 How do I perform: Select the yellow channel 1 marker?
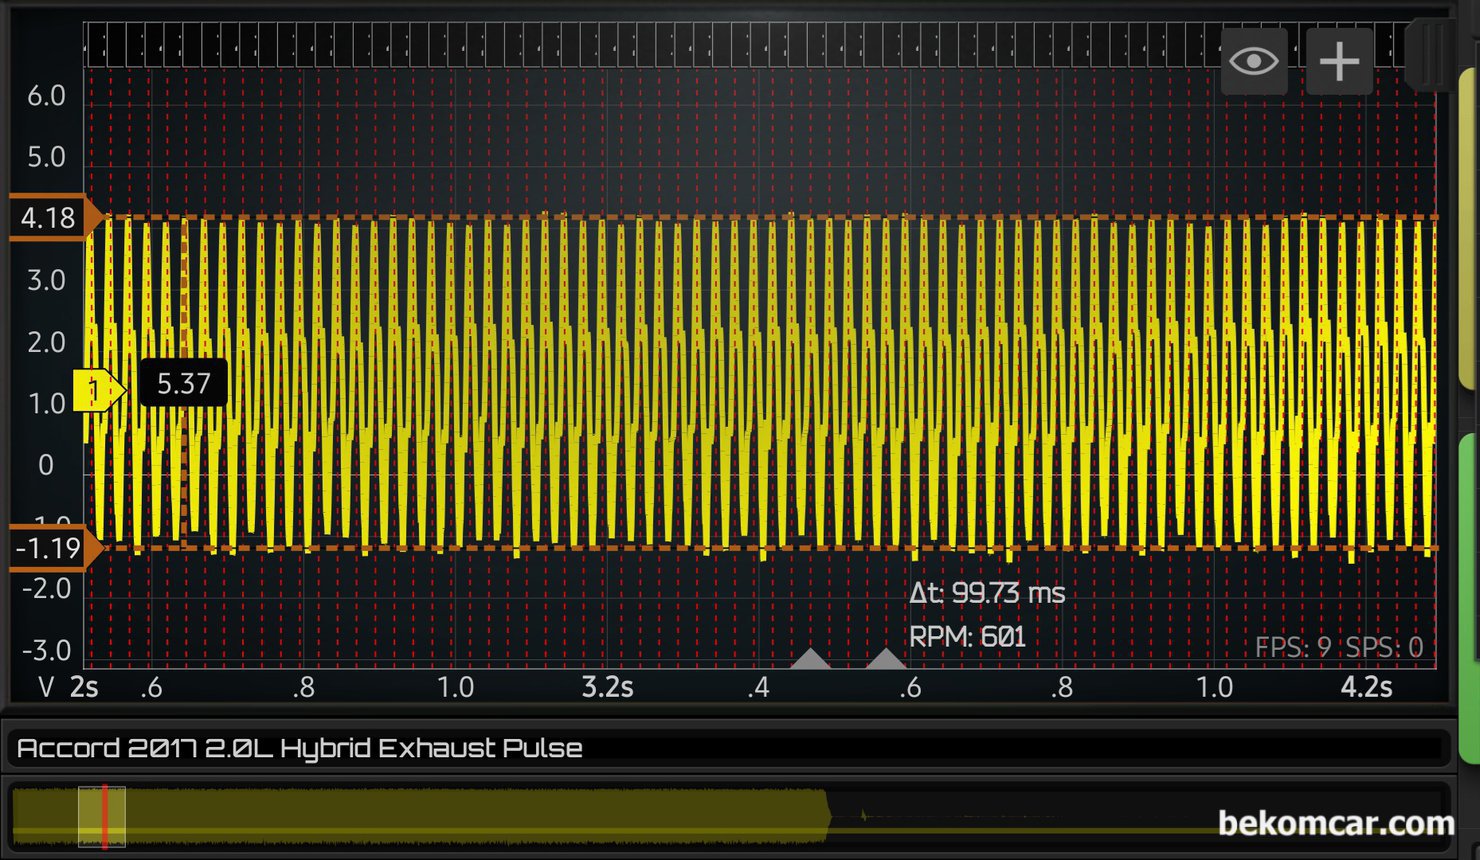point(97,389)
